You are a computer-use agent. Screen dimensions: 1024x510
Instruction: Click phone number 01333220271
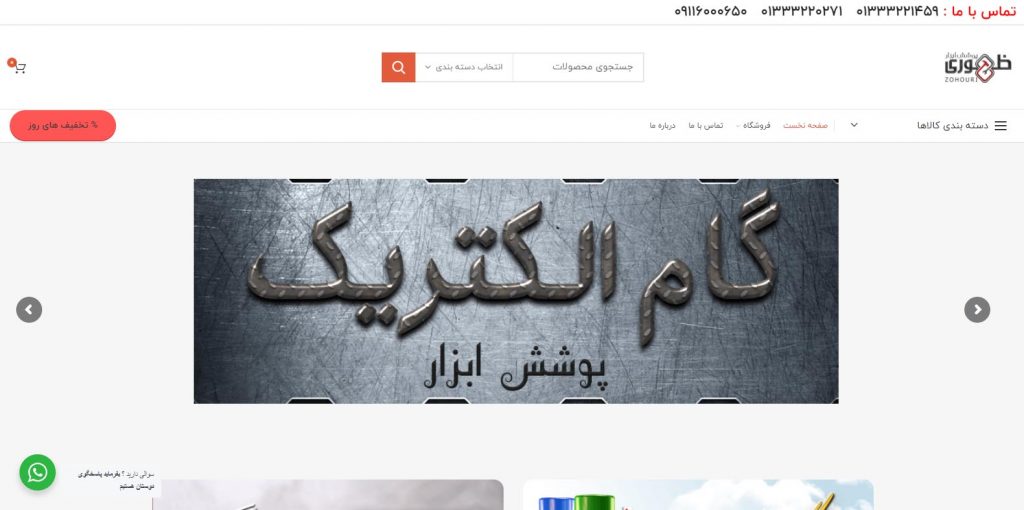coord(801,12)
